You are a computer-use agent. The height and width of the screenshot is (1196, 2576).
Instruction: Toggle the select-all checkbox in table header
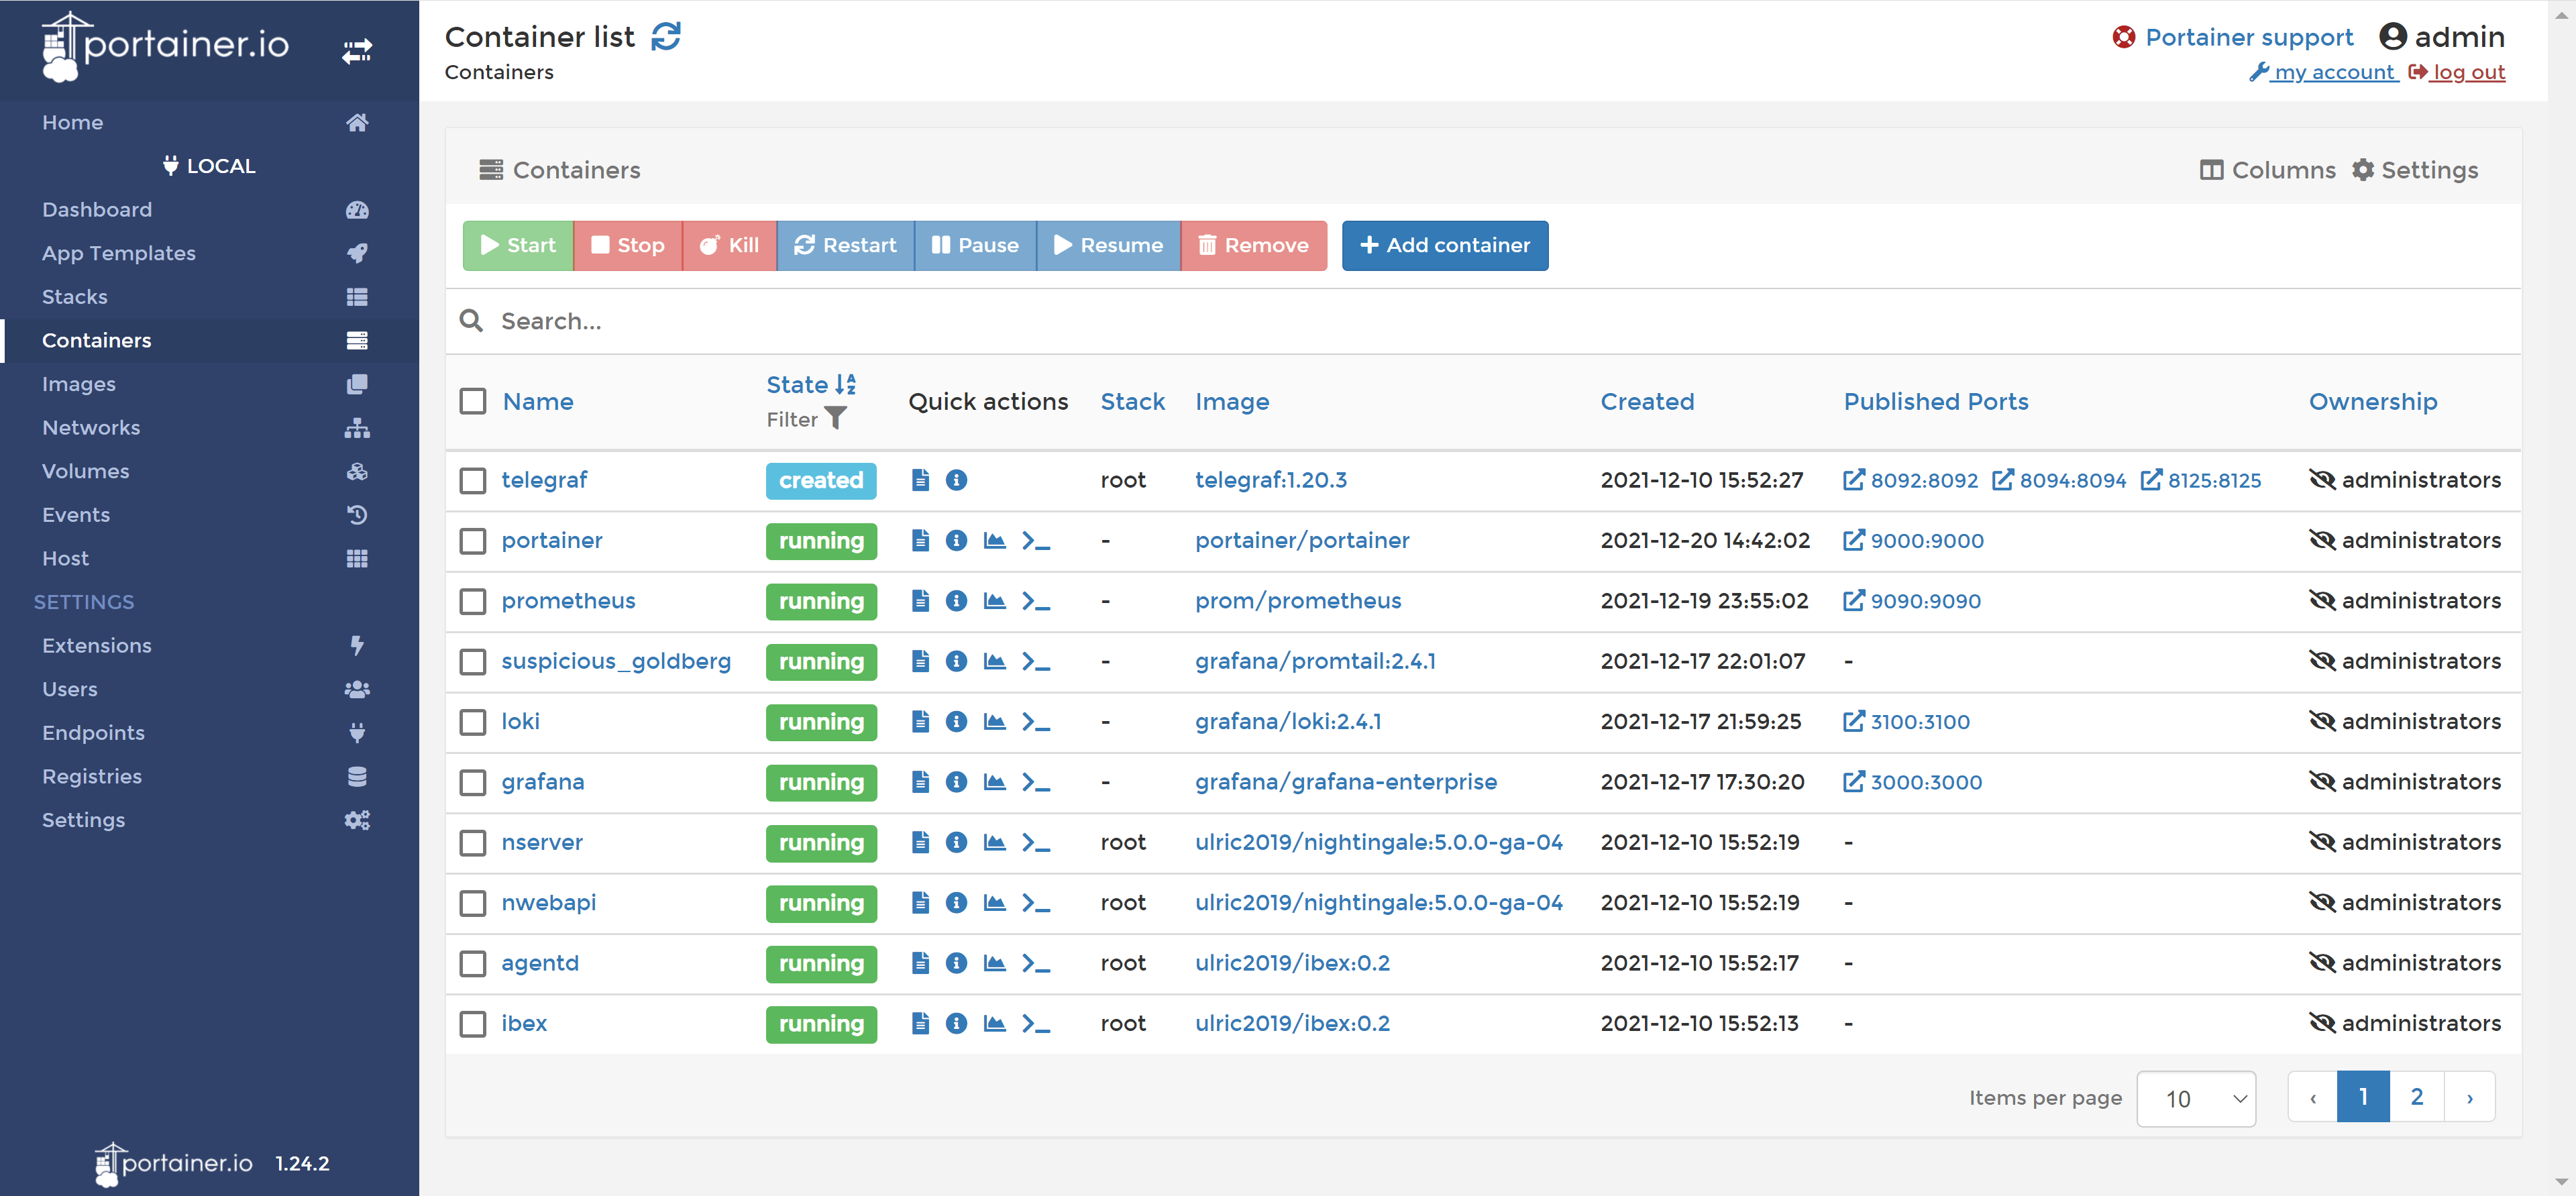point(473,402)
